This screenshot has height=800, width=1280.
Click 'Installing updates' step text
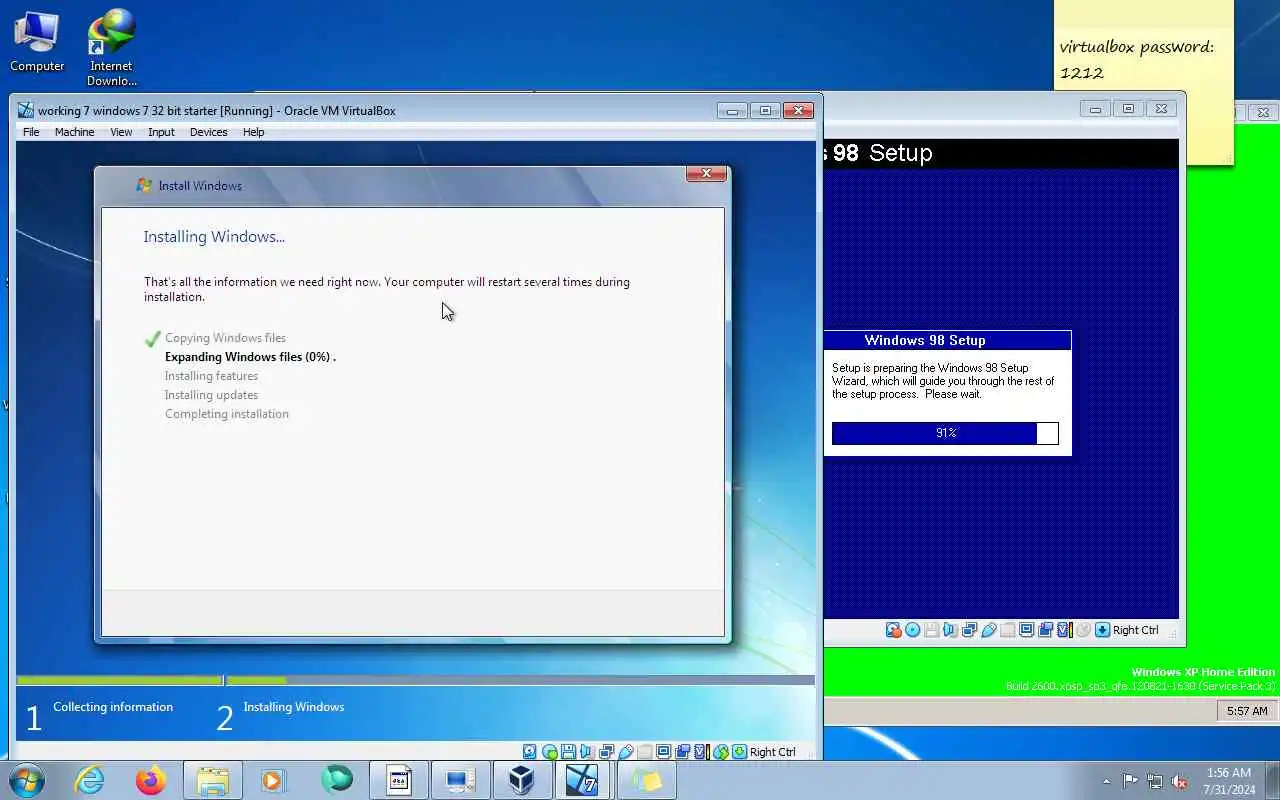(x=211, y=395)
